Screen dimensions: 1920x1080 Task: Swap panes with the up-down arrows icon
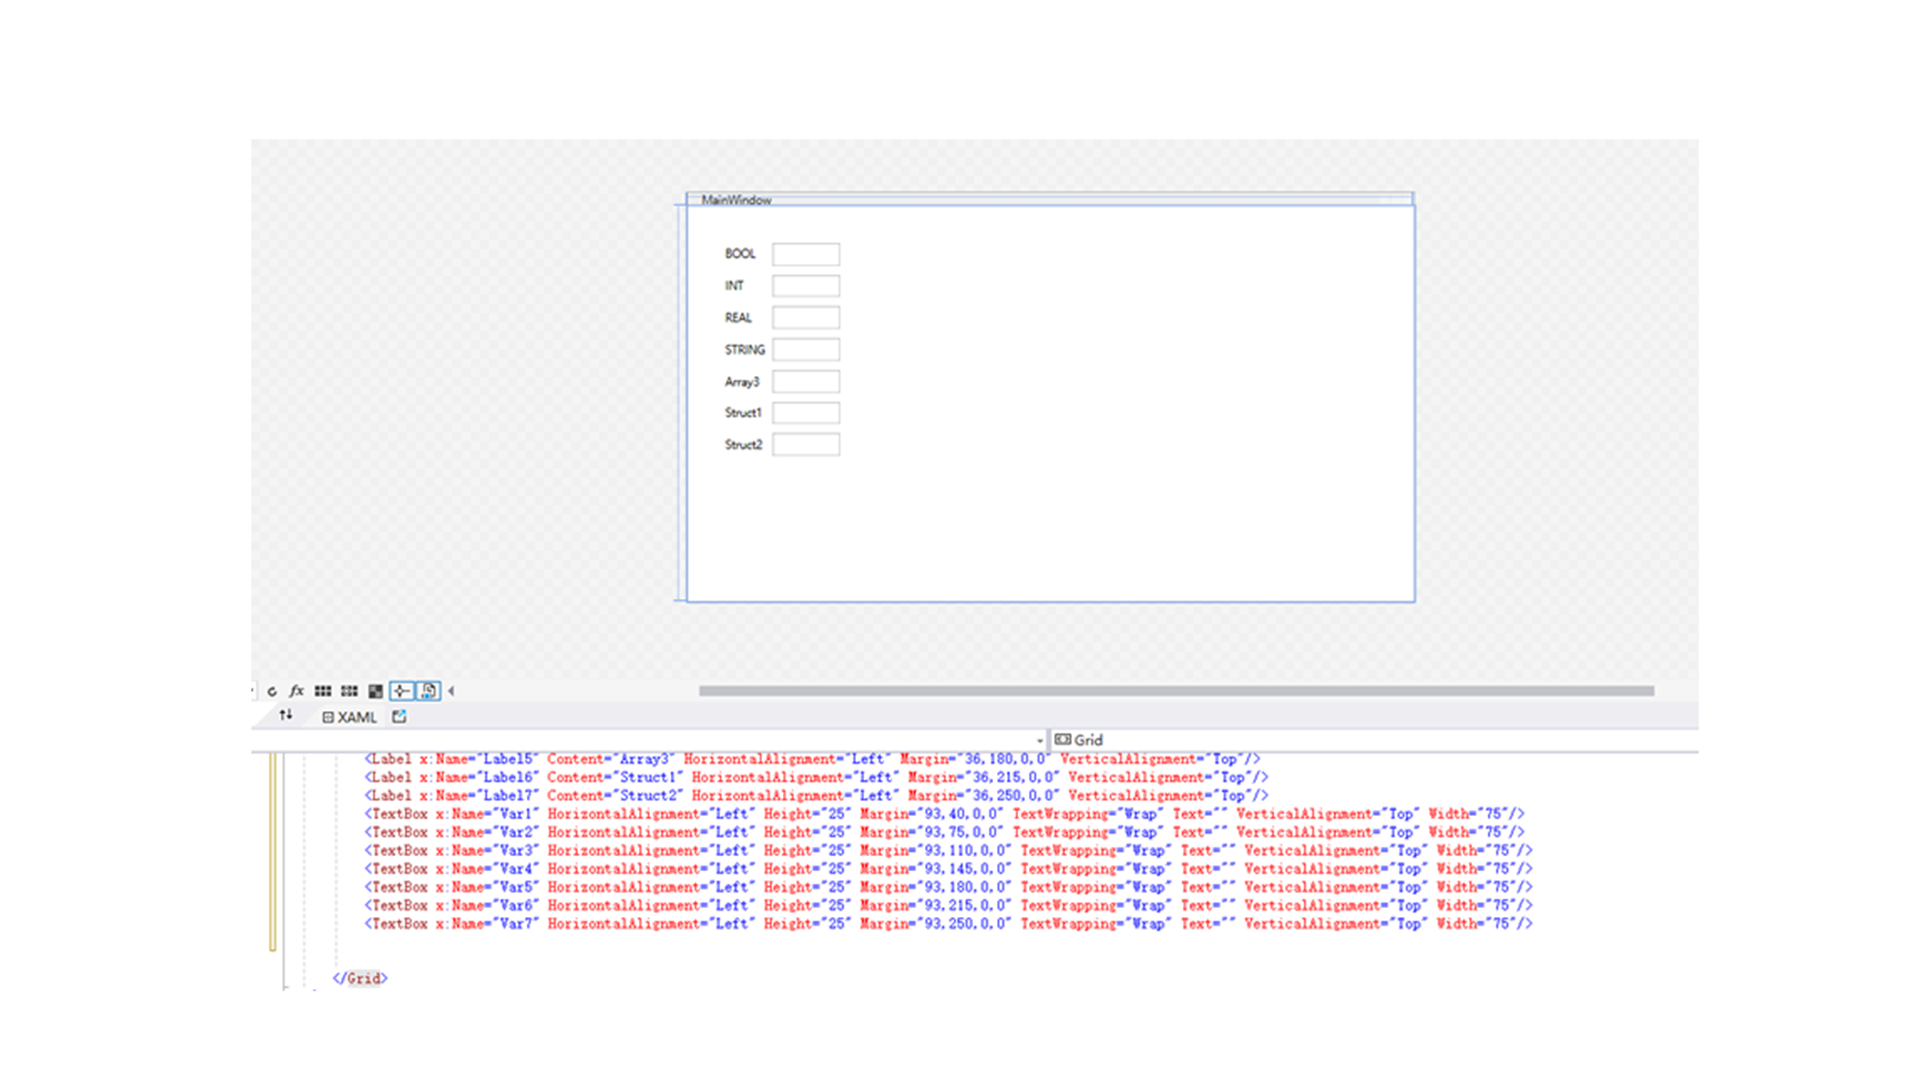286,715
